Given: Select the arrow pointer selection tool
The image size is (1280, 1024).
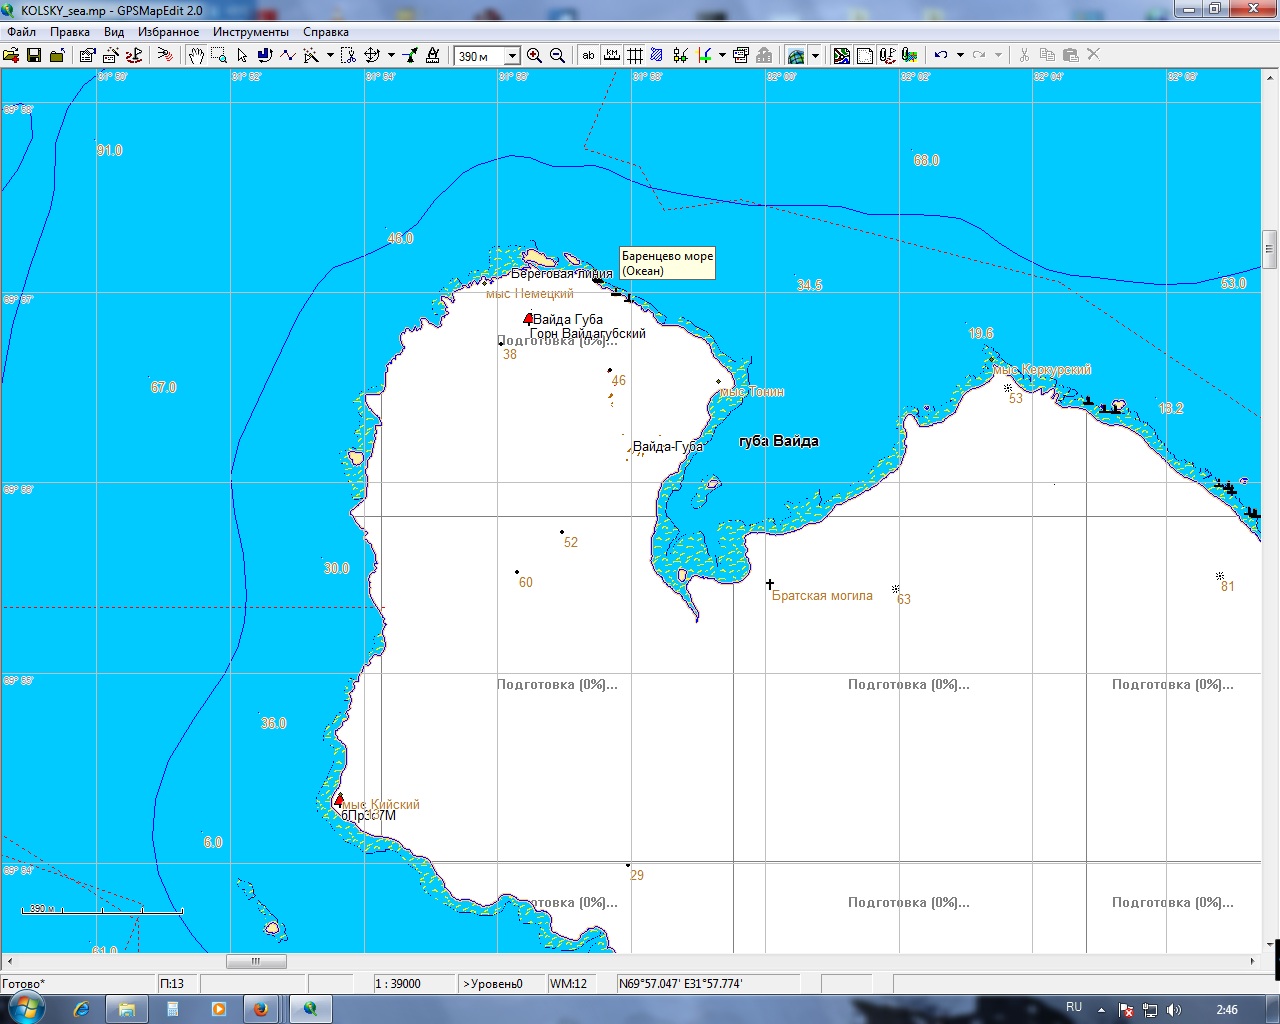Looking at the screenshot, I should click(x=242, y=56).
